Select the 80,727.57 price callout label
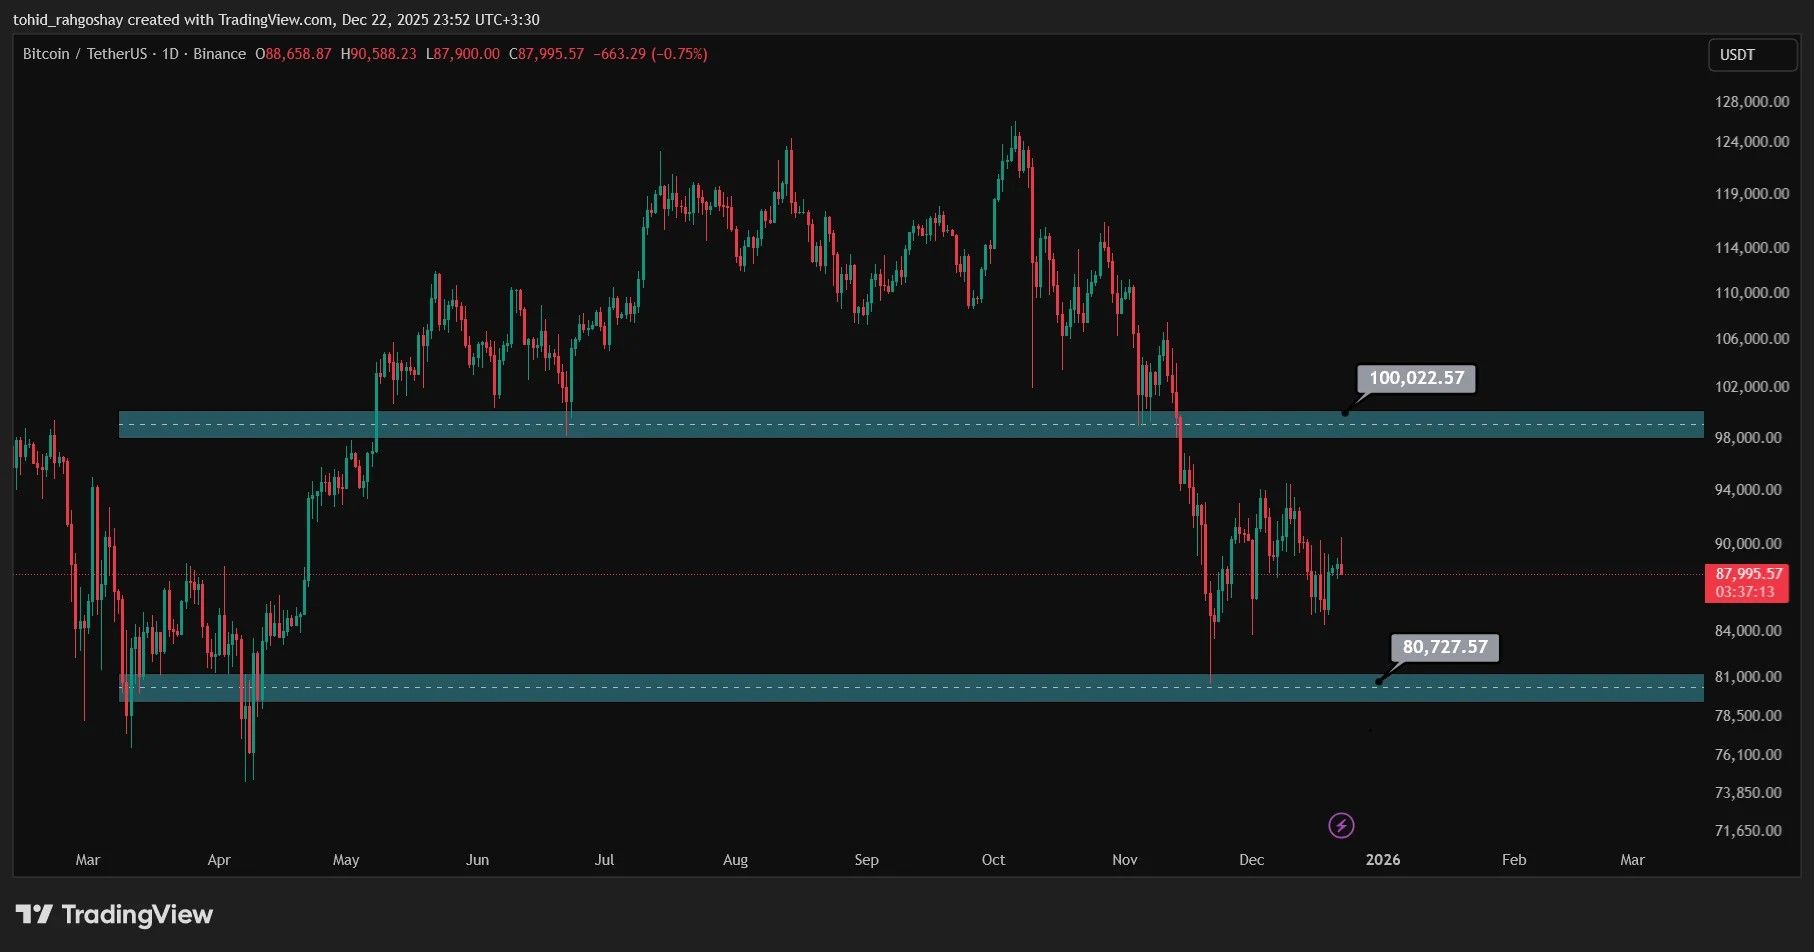The width and height of the screenshot is (1814, 952). [x=1444, y=647]
